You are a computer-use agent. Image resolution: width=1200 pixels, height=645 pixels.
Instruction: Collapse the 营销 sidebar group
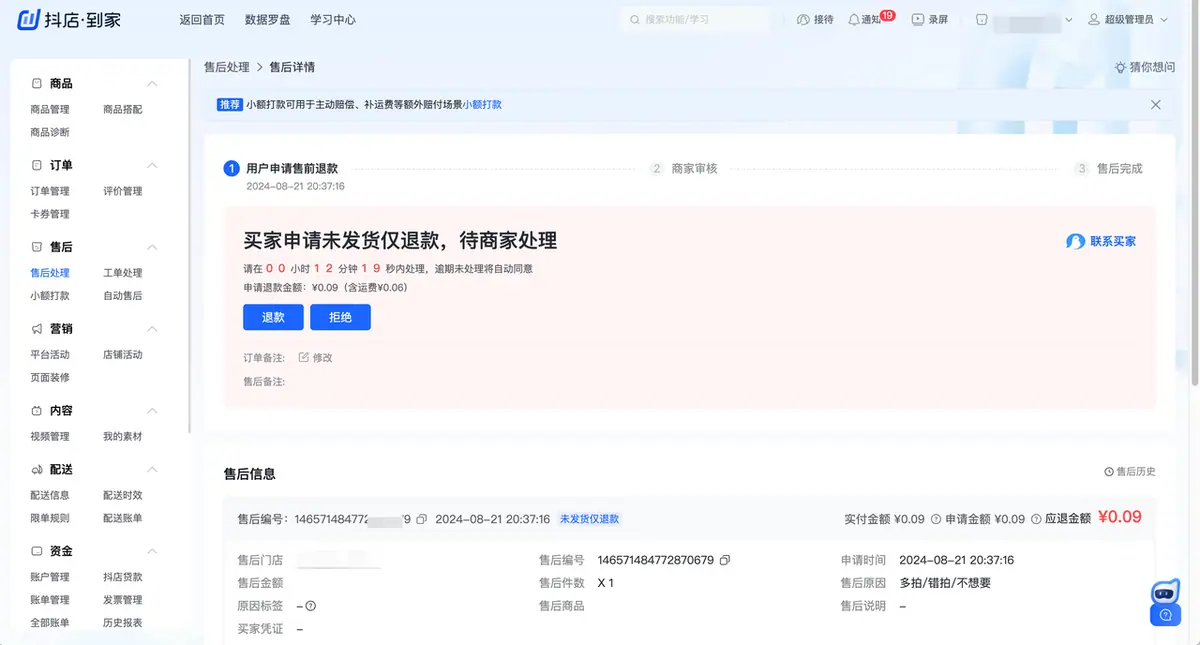click(x=152, y=329)
